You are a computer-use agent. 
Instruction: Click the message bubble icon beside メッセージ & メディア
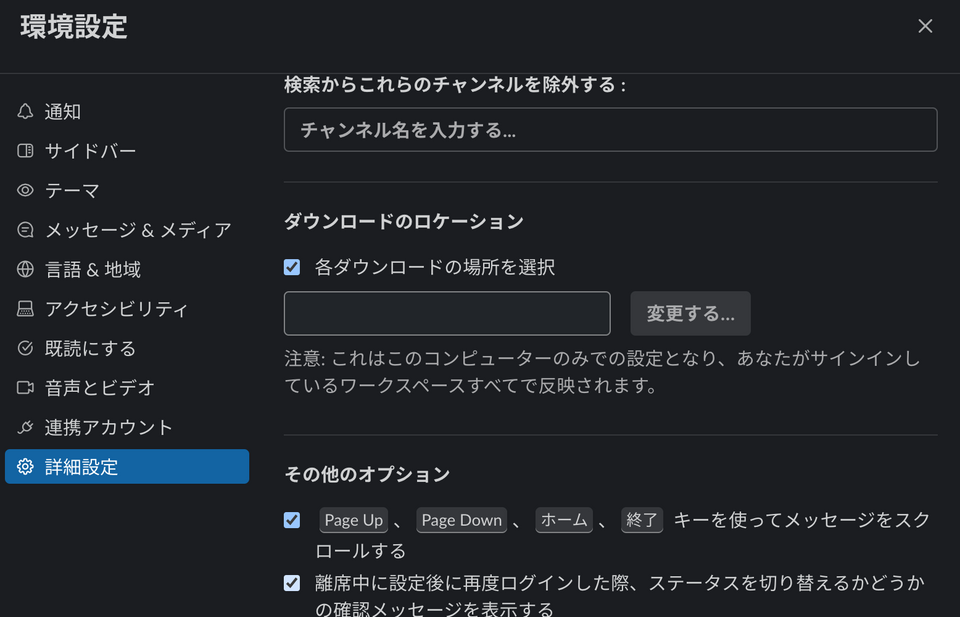pos(25,230)
